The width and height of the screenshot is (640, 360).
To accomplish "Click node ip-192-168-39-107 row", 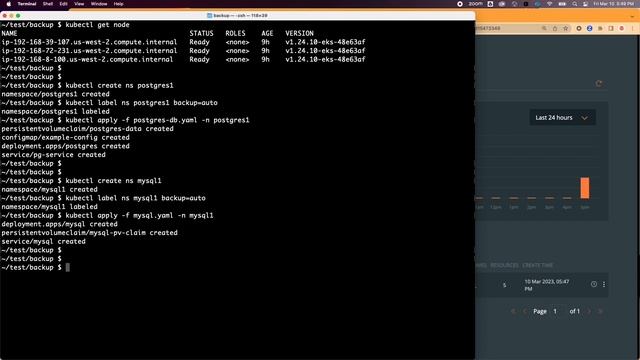I will tap(183, 42).
